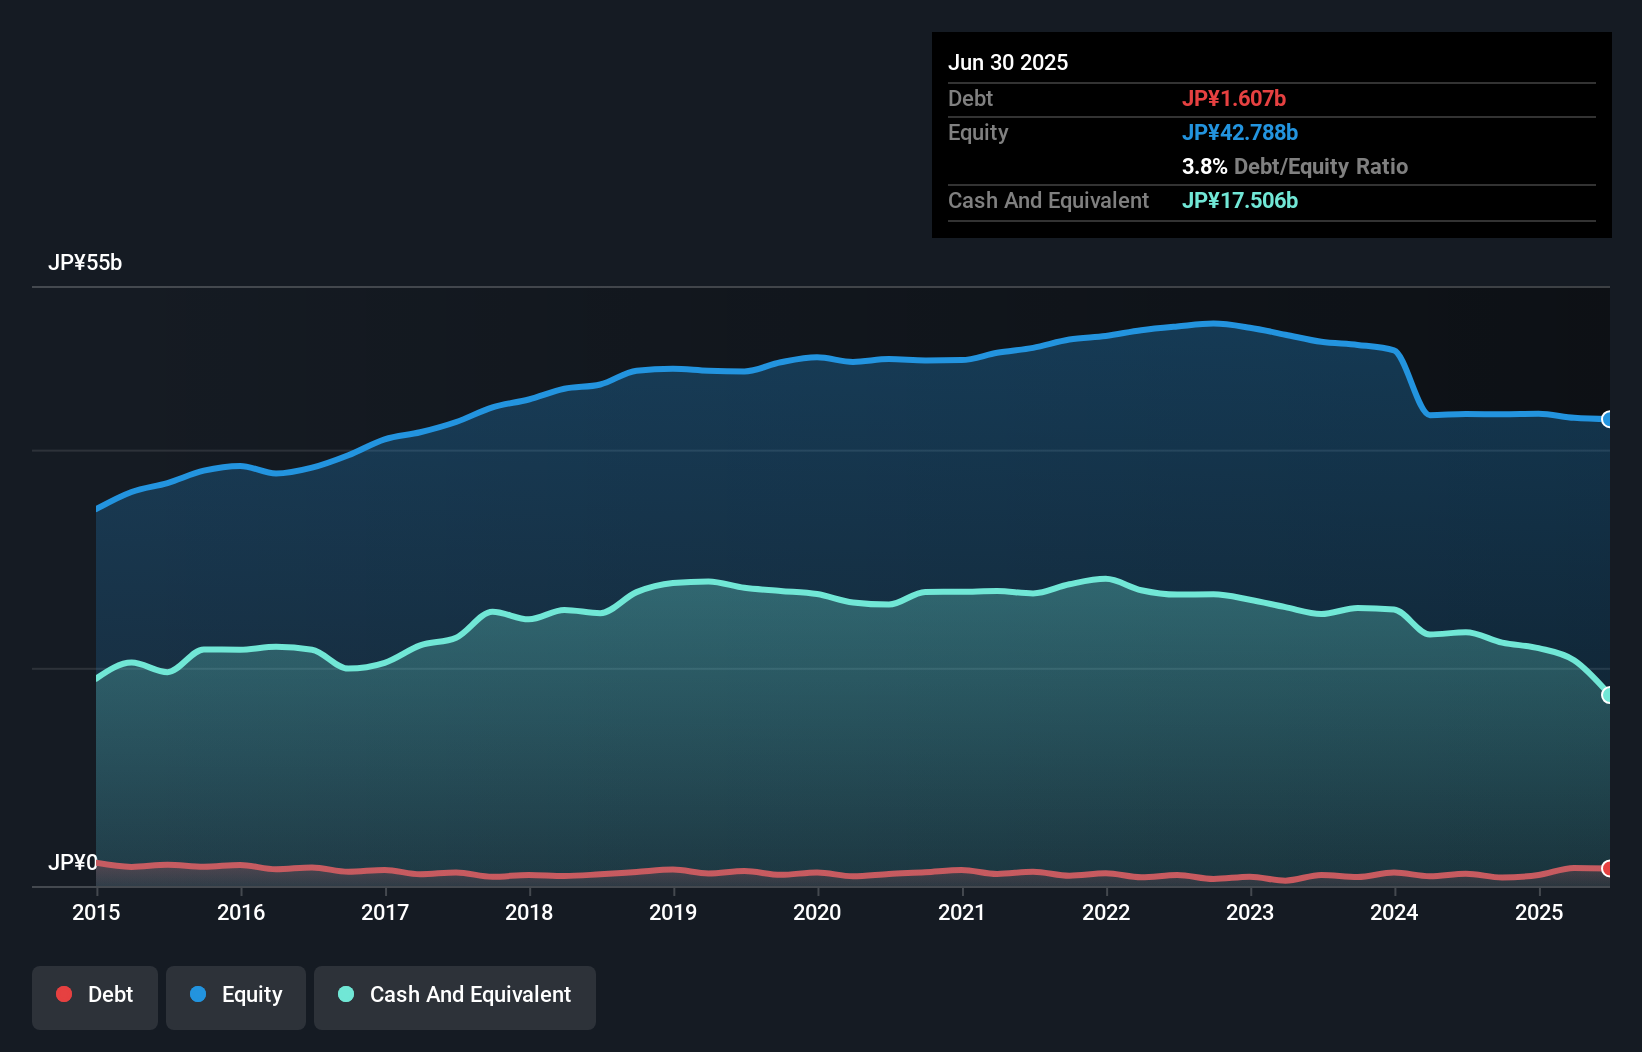The image size is (1642, 1052).
Task: Click the red Debt legend dot
Action: click(64, 994)
